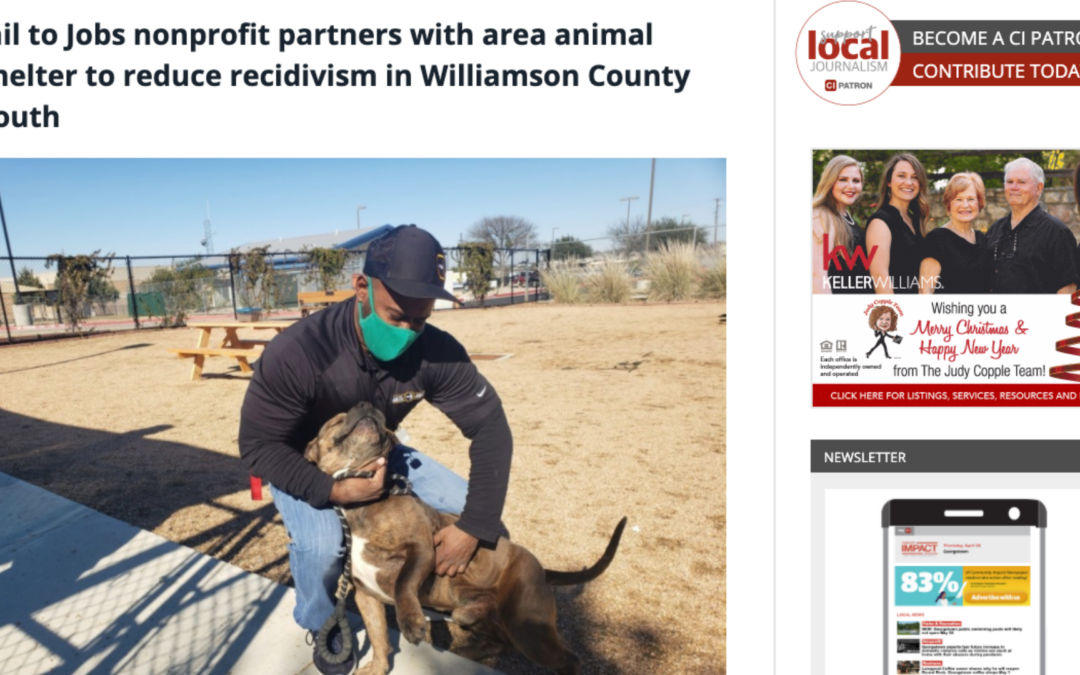This screenshot has width=1080, height=675.
Task: Click the Judy Copple cartoon mascot icon
Action: (883, 329)
